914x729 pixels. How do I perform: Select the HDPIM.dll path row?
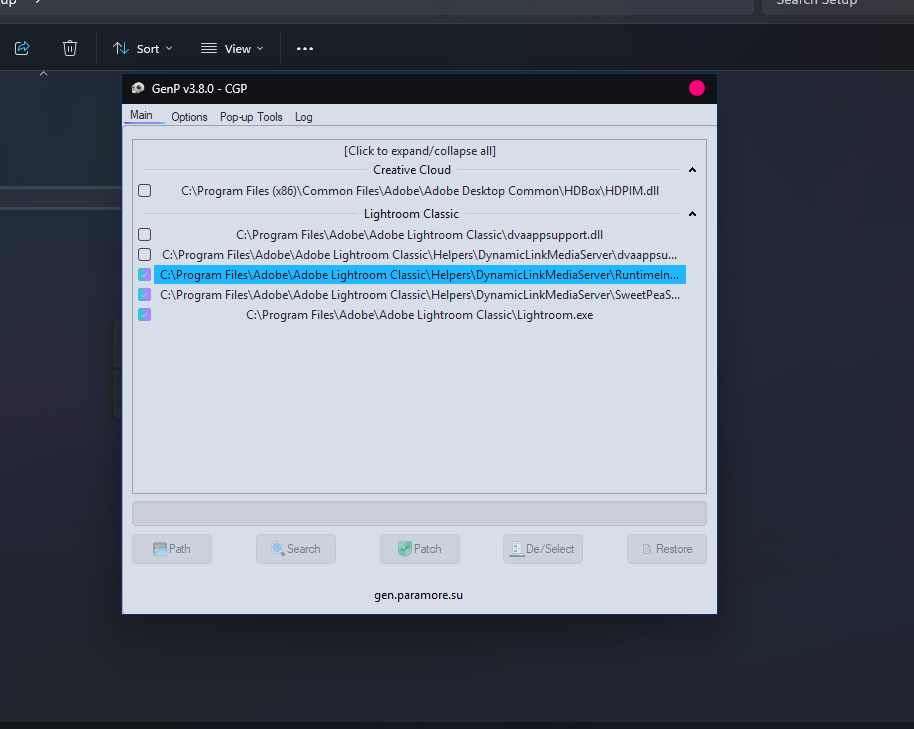click(420, 191)
